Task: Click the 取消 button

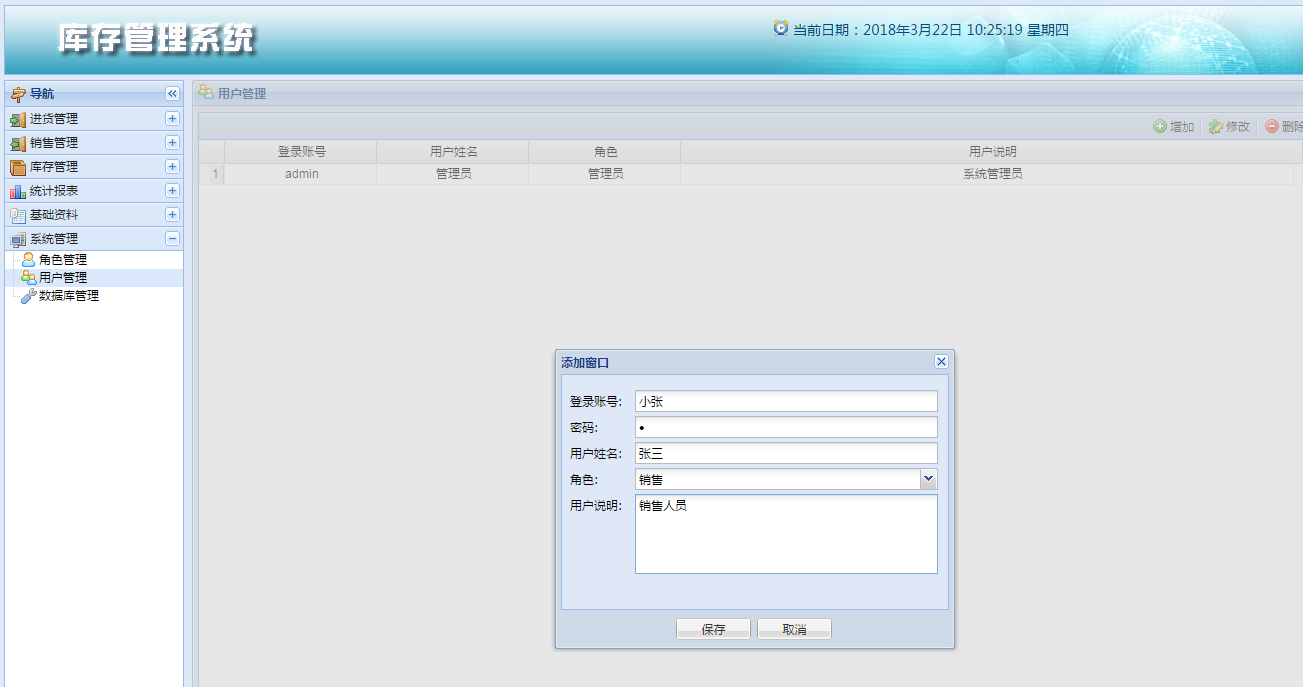Action: click(x=794, y=630)
